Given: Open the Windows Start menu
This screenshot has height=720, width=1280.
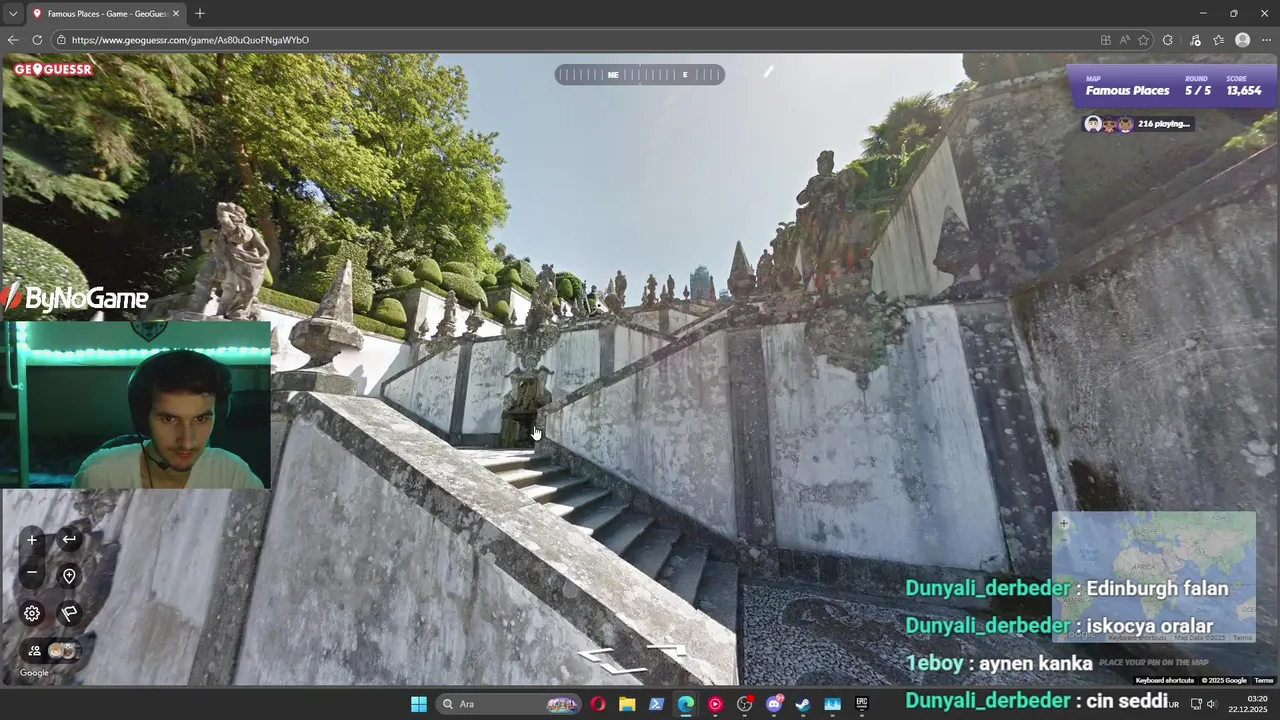Looking at the screenshot, I should tap(419, 704).
